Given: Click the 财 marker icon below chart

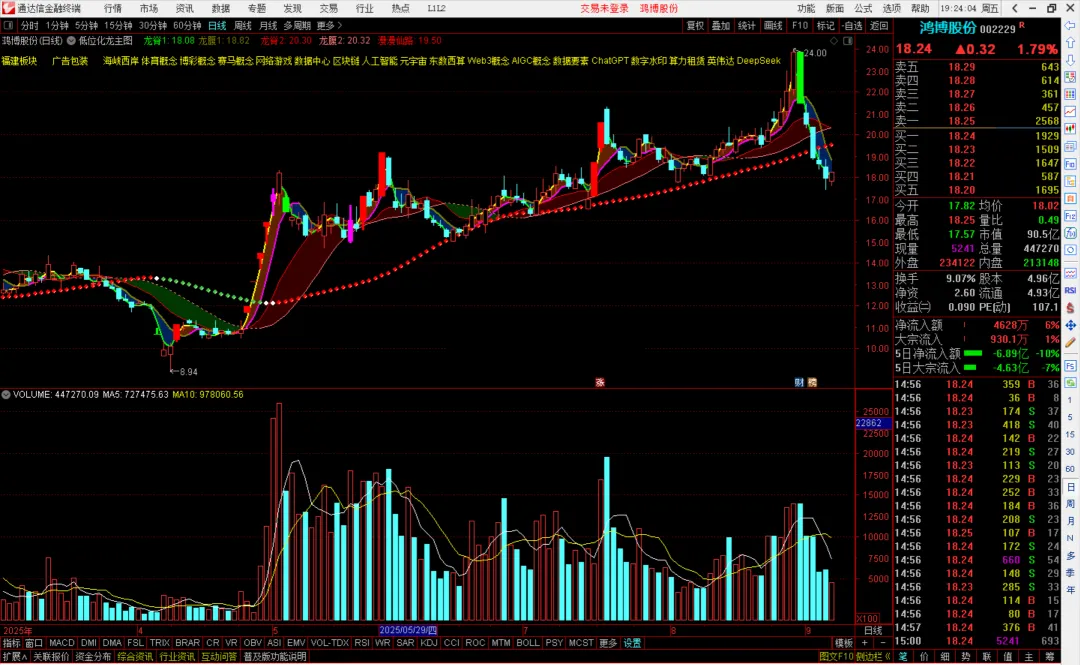Looking at the screenshot, I should tap(799, 382).
